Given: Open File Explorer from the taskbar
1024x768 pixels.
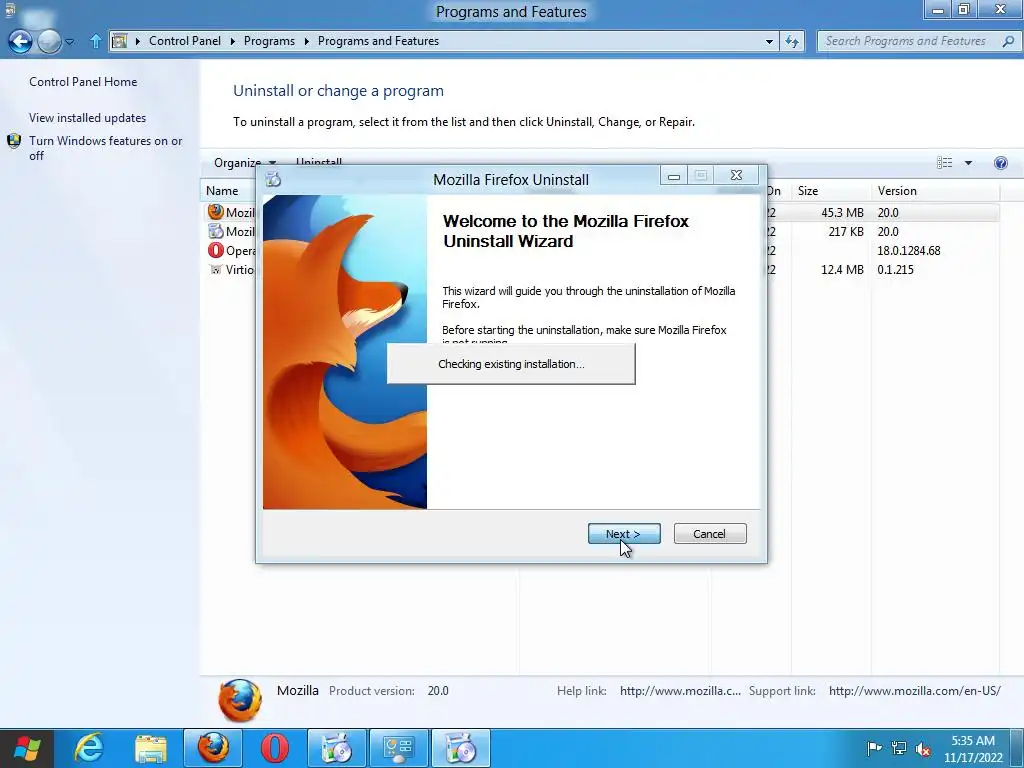Looking at the screenshot, I should [x=151, y=748].
